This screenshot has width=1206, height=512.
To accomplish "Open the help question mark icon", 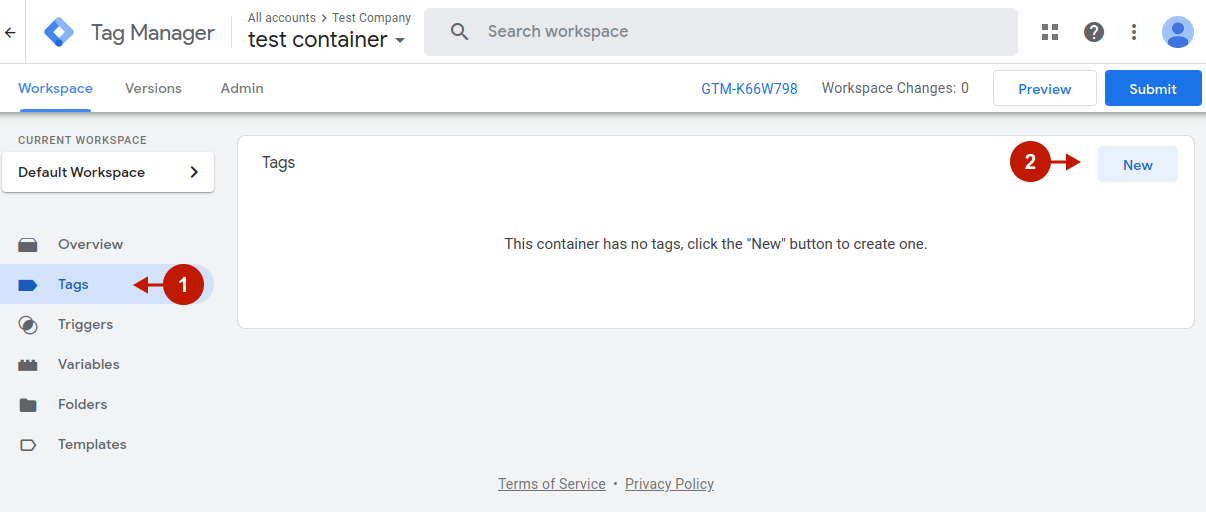I will tap(1094, 32).
